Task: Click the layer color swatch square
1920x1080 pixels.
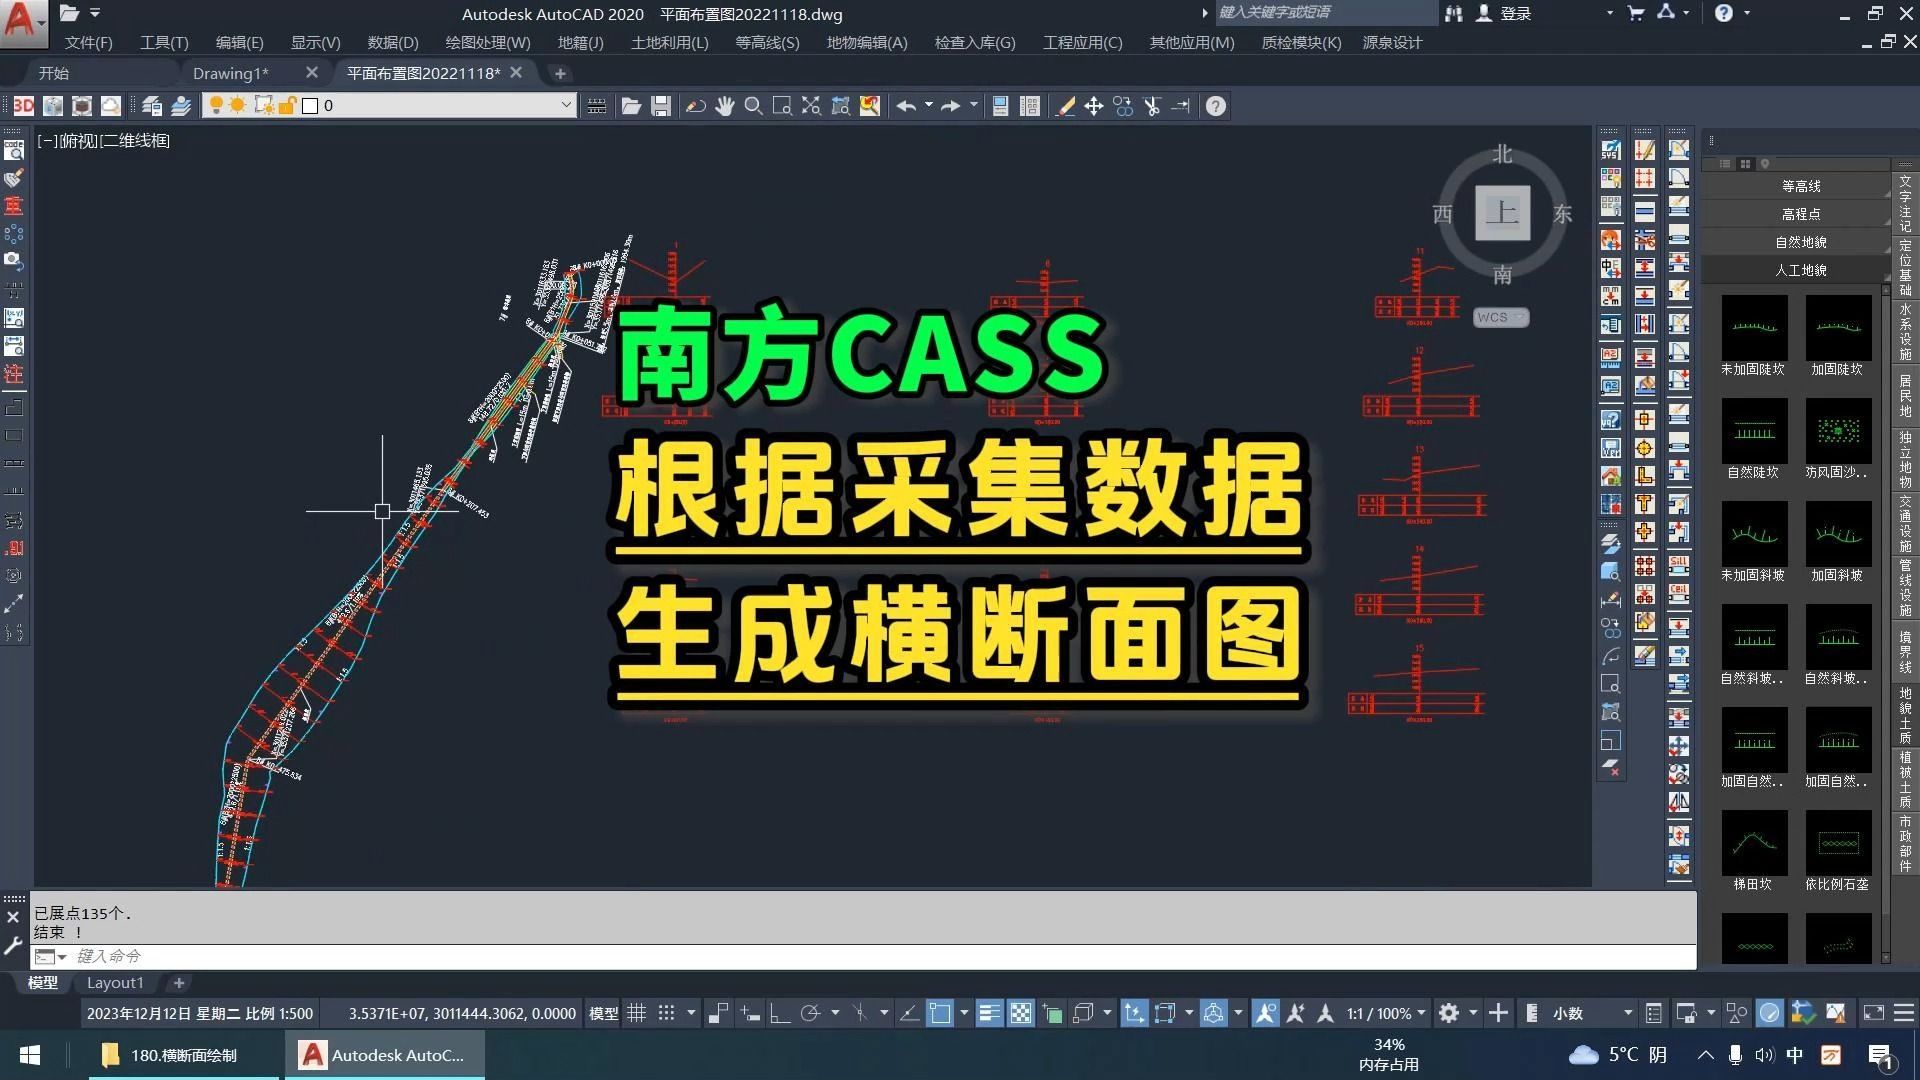Action: [310, 105]
